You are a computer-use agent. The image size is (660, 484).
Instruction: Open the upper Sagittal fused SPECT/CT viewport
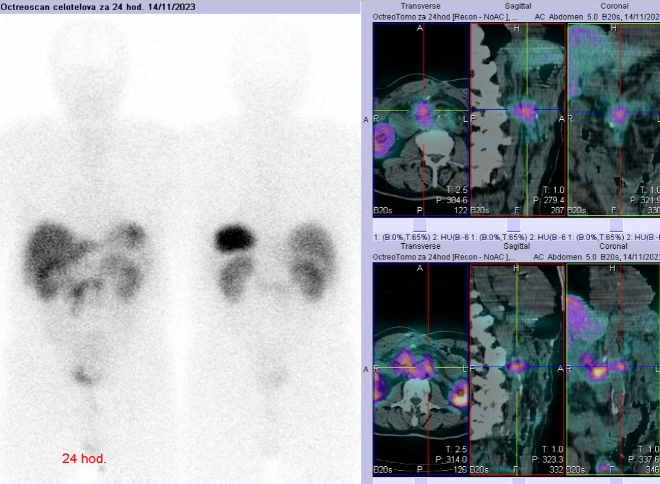518,120
